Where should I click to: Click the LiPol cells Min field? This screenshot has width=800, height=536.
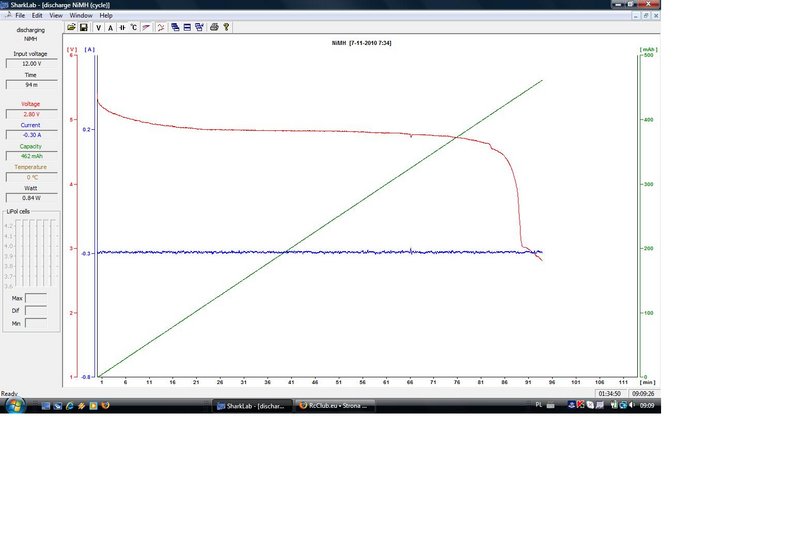[x=36, y=323]
